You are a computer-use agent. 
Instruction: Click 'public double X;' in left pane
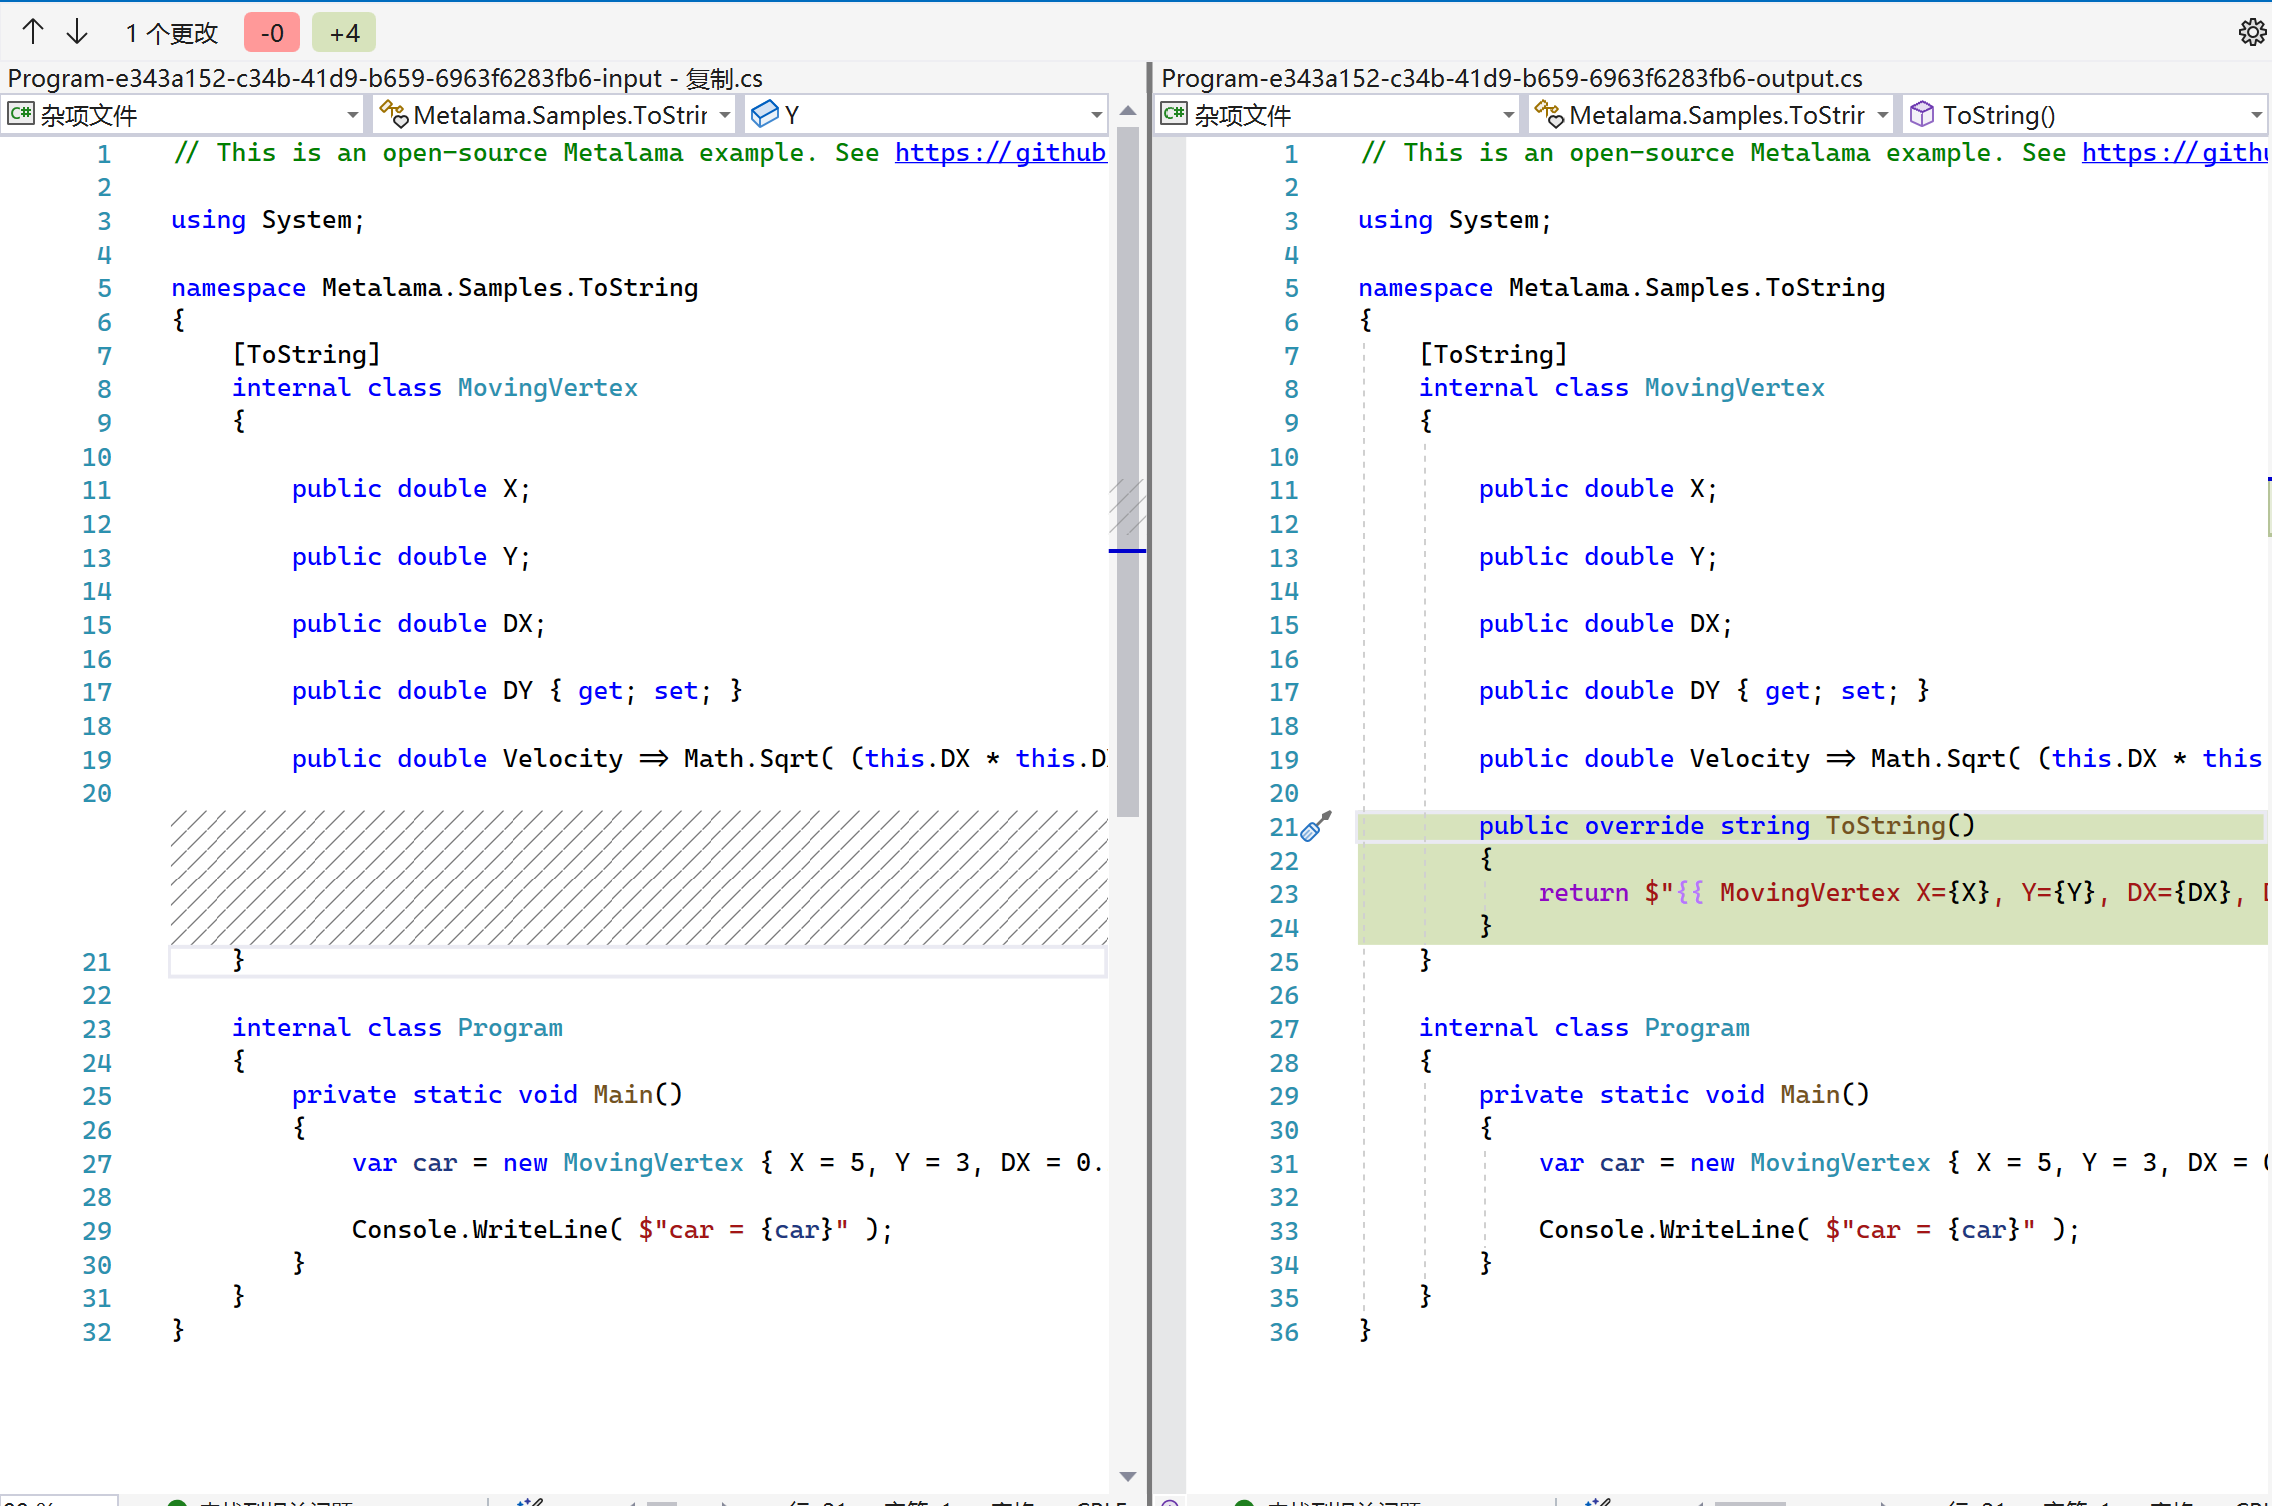click(x=411, y=489)
